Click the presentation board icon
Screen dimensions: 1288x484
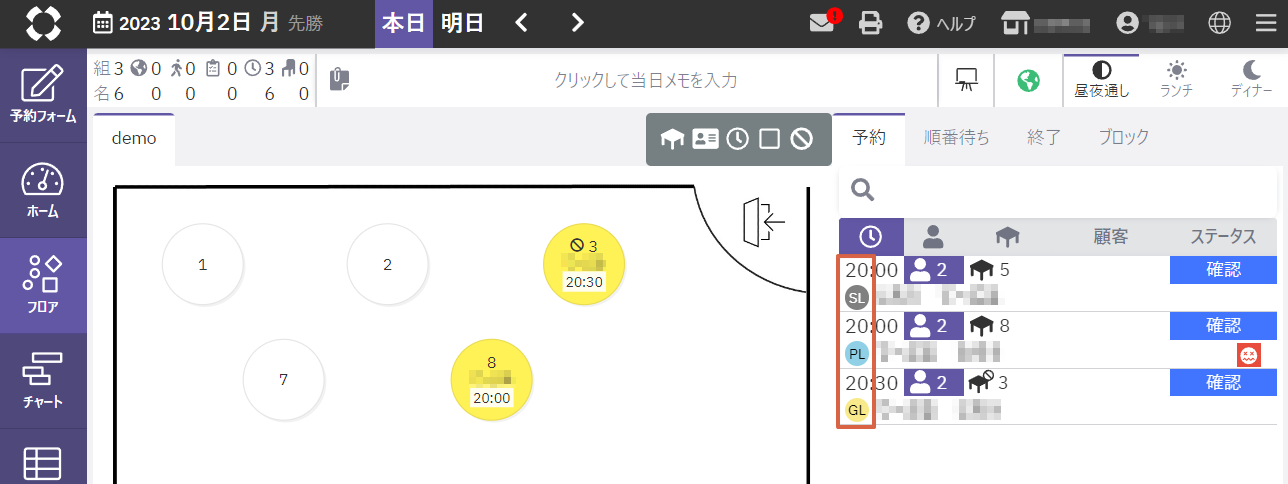pos(966,80)
